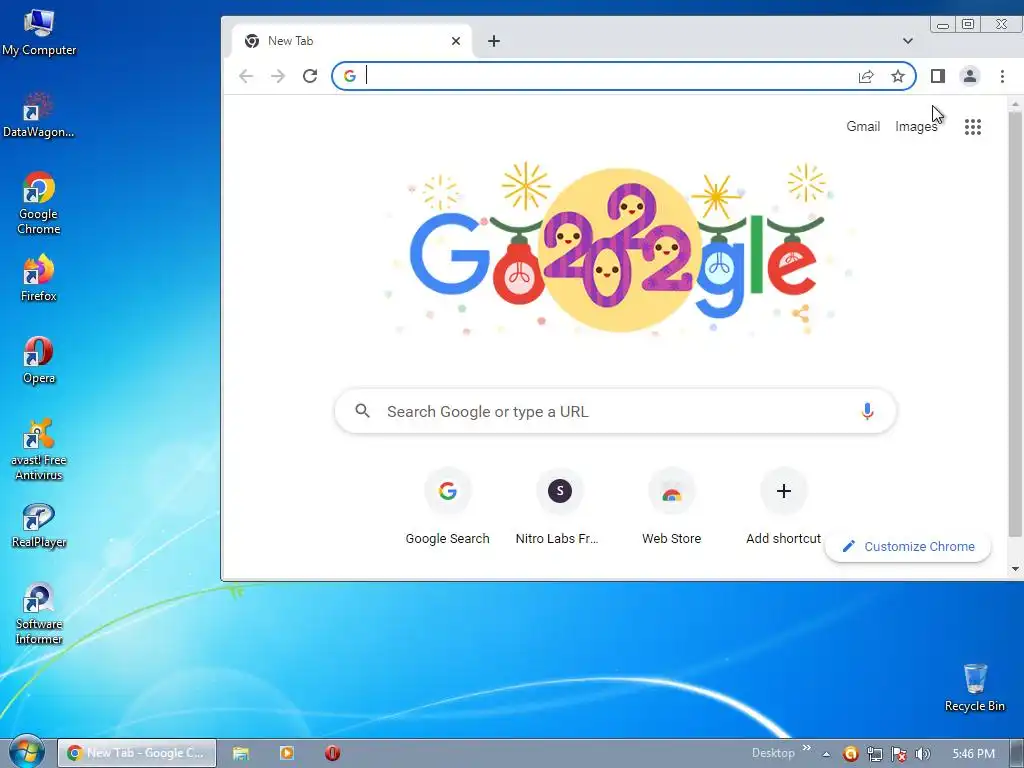Select the My Computer desktop icon

pyautogui.click(x=39, y=33)
